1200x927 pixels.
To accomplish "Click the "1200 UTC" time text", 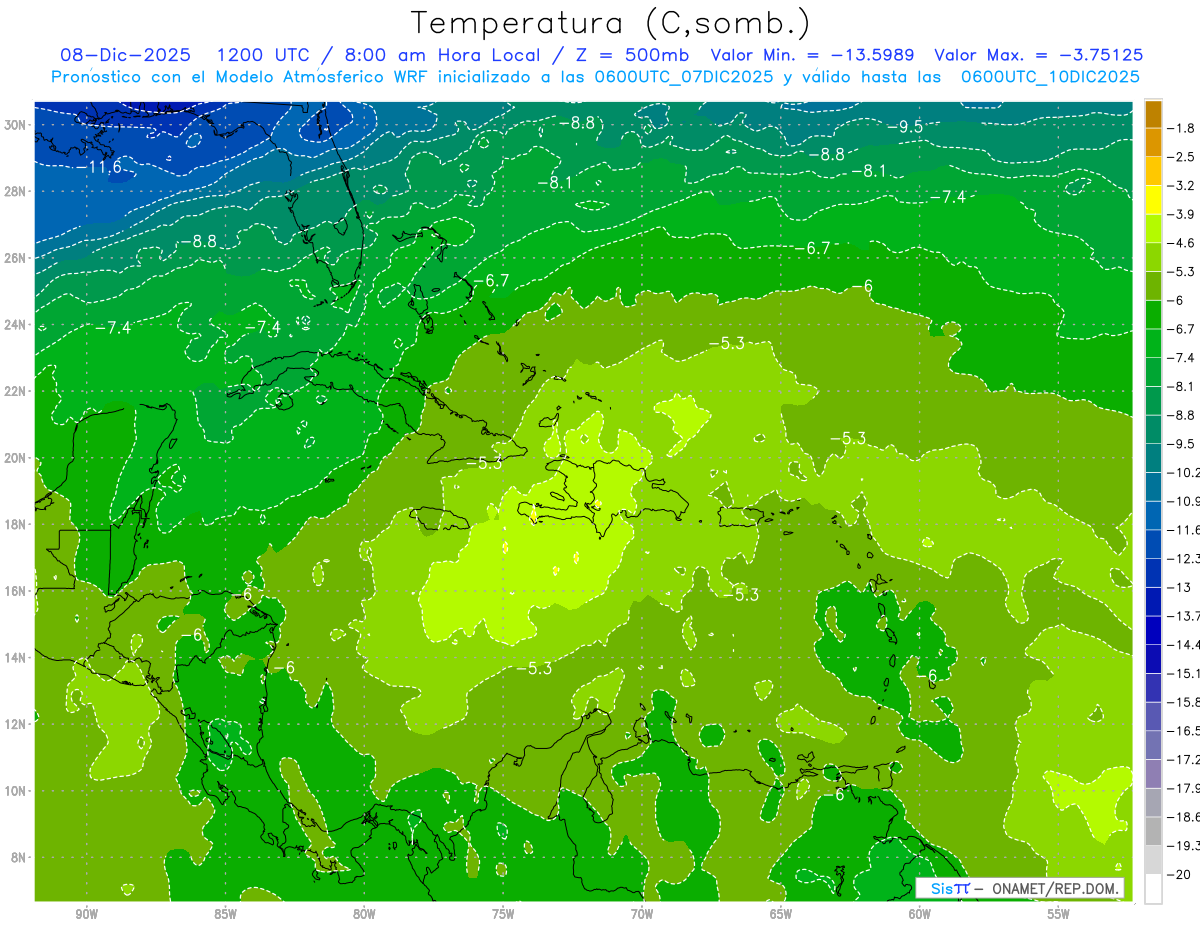I will tap(263, 55).
